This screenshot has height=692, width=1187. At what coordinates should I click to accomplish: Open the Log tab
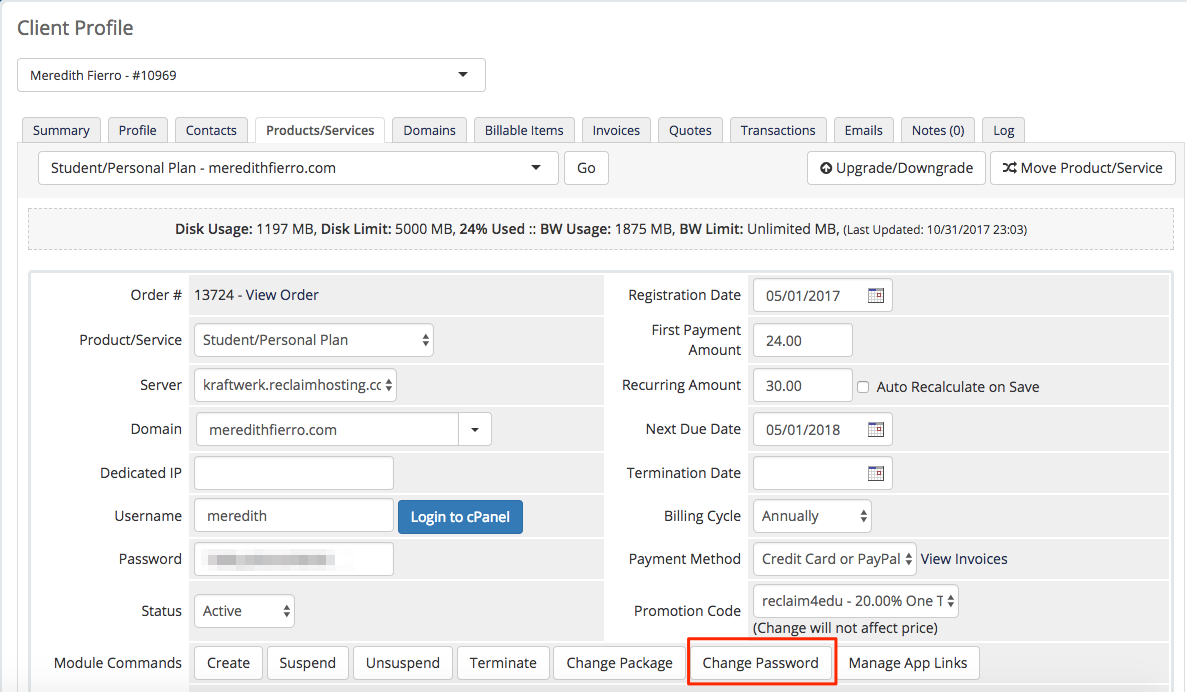pos(1004,130)
